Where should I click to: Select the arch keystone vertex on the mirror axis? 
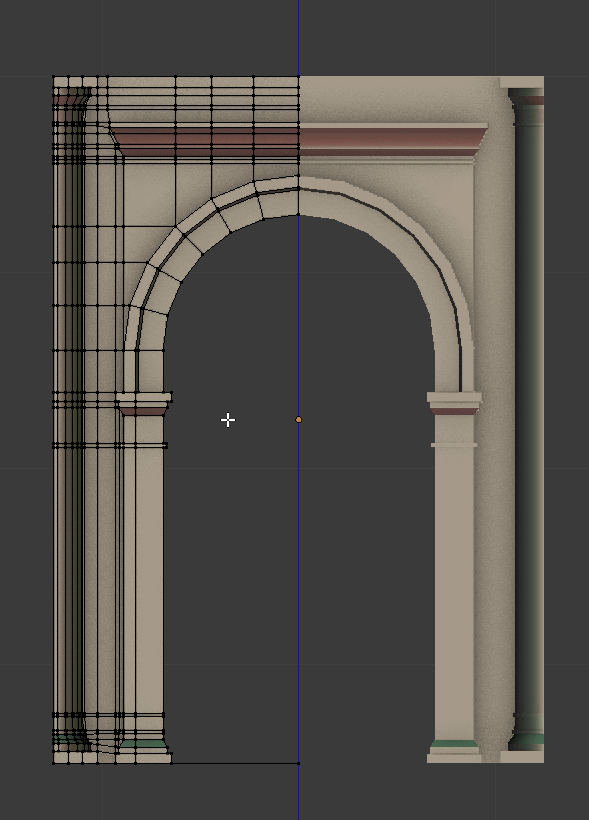pos(299,214)
